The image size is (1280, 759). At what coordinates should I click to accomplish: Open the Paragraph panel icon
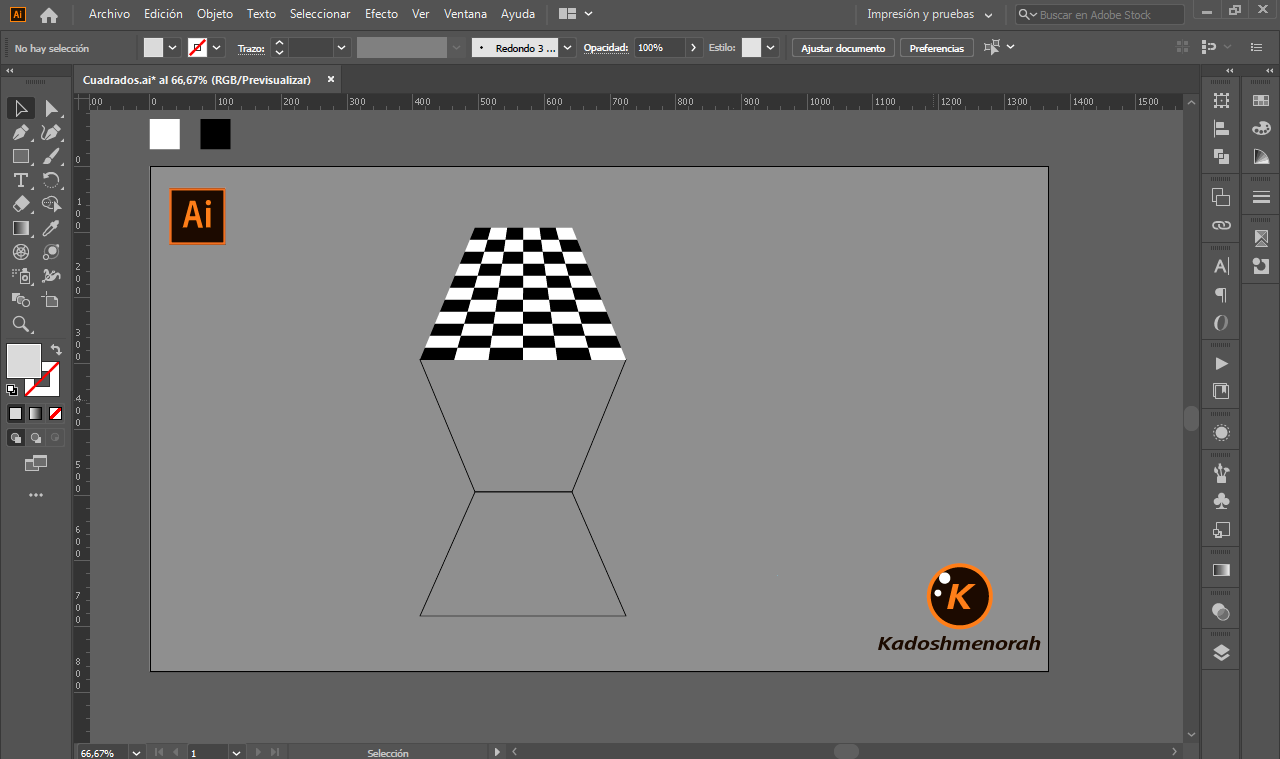1221,294
